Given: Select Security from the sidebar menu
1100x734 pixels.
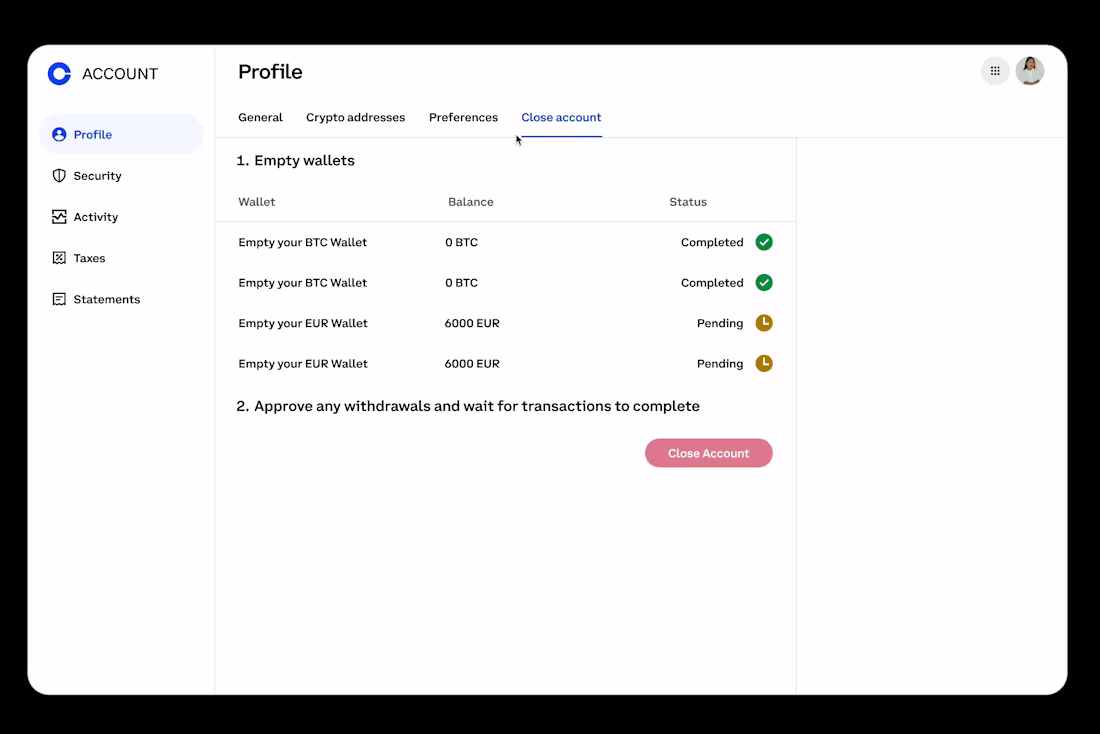Looking at the screenshot, I should [x=96, y=175].
